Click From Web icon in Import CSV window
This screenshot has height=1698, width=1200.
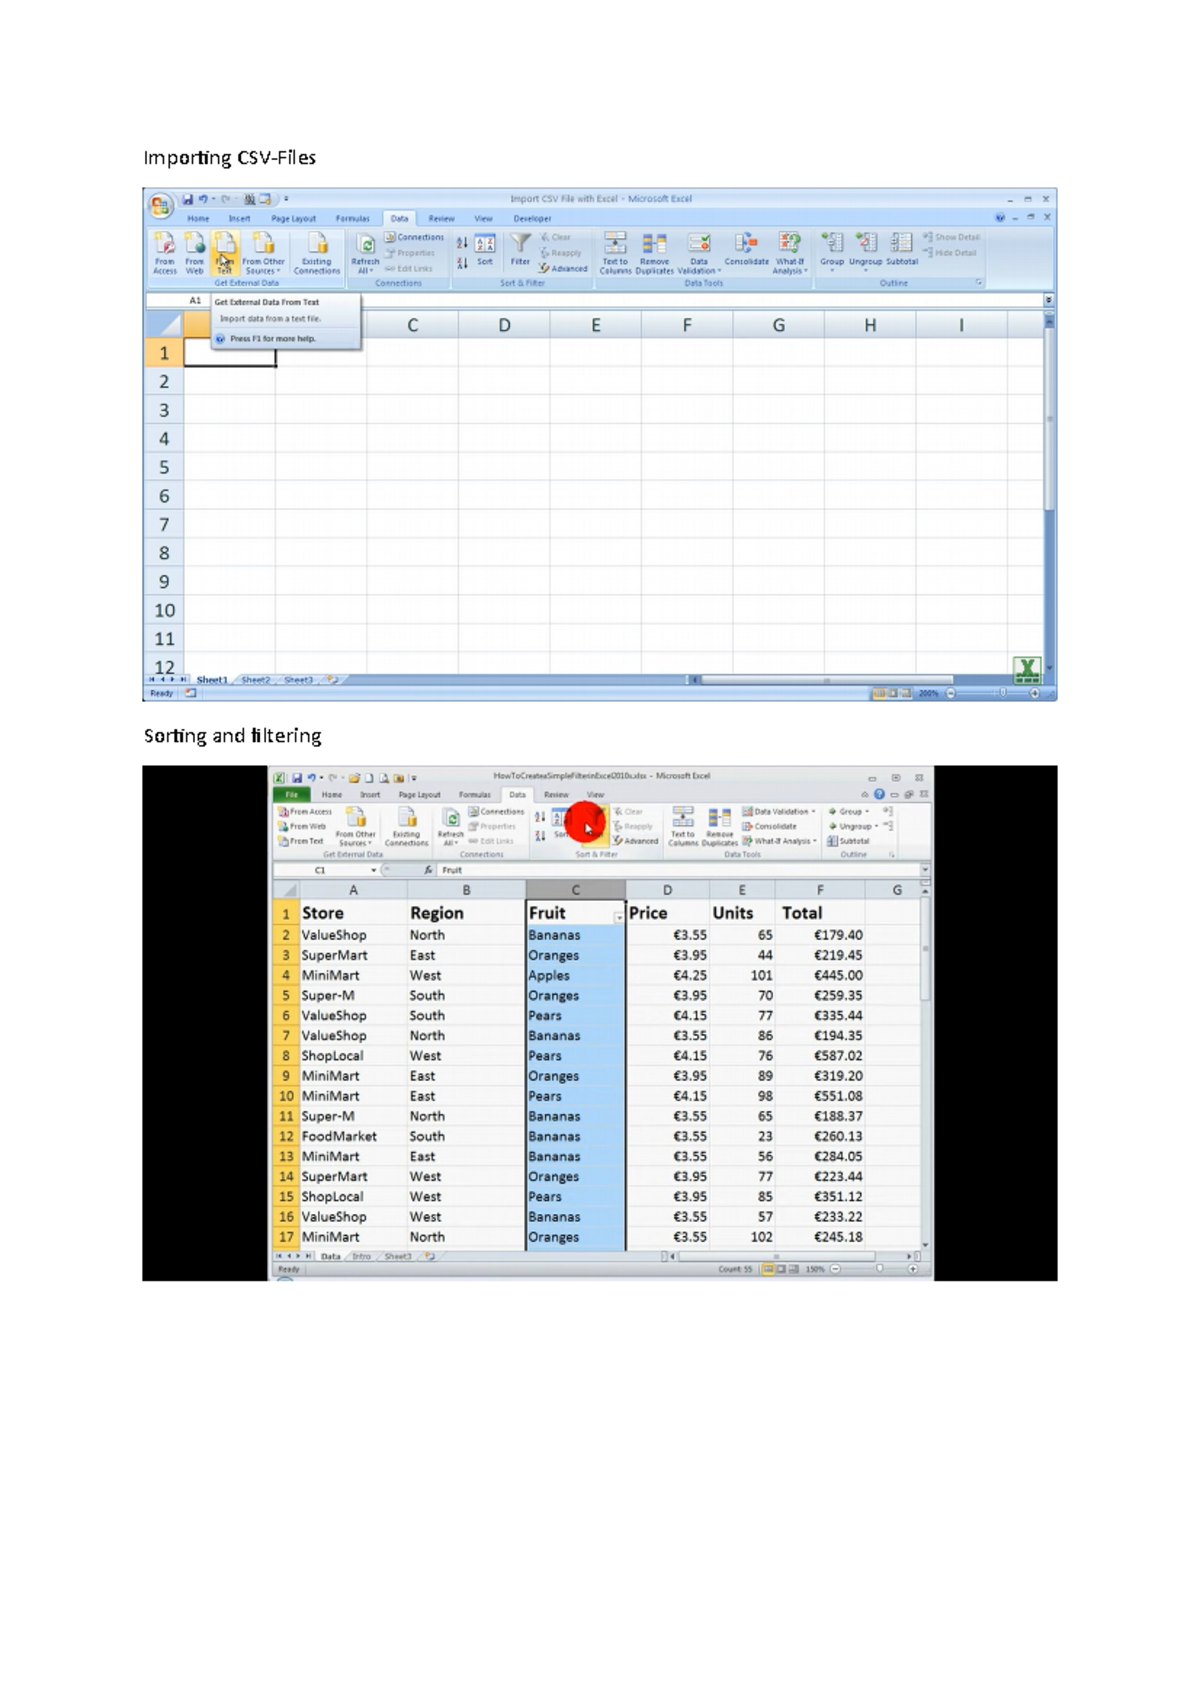(x=195, y=252)
